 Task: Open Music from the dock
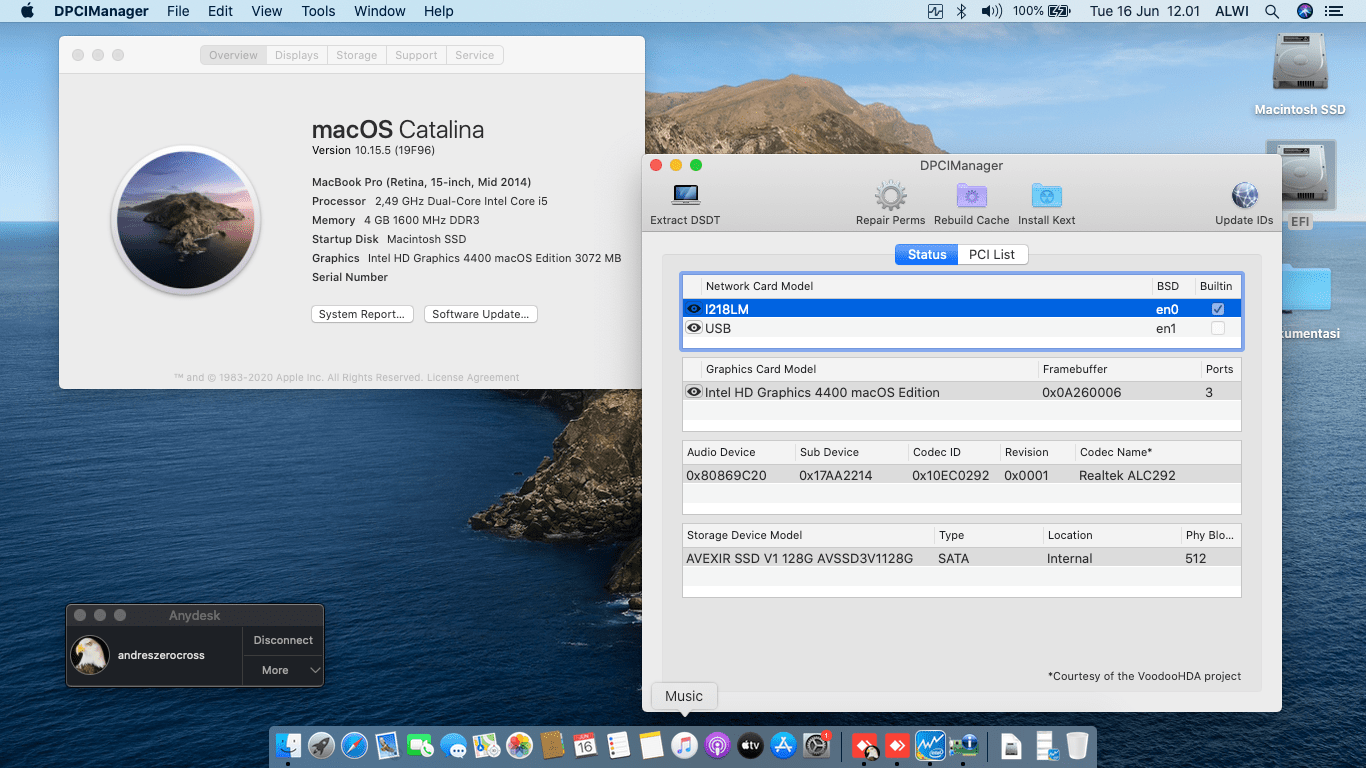click(684, 745)
